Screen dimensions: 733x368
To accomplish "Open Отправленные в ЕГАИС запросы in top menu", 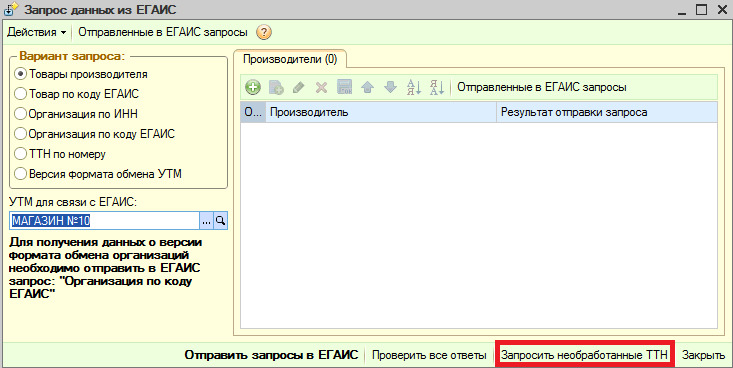I will tap(163, 32).
